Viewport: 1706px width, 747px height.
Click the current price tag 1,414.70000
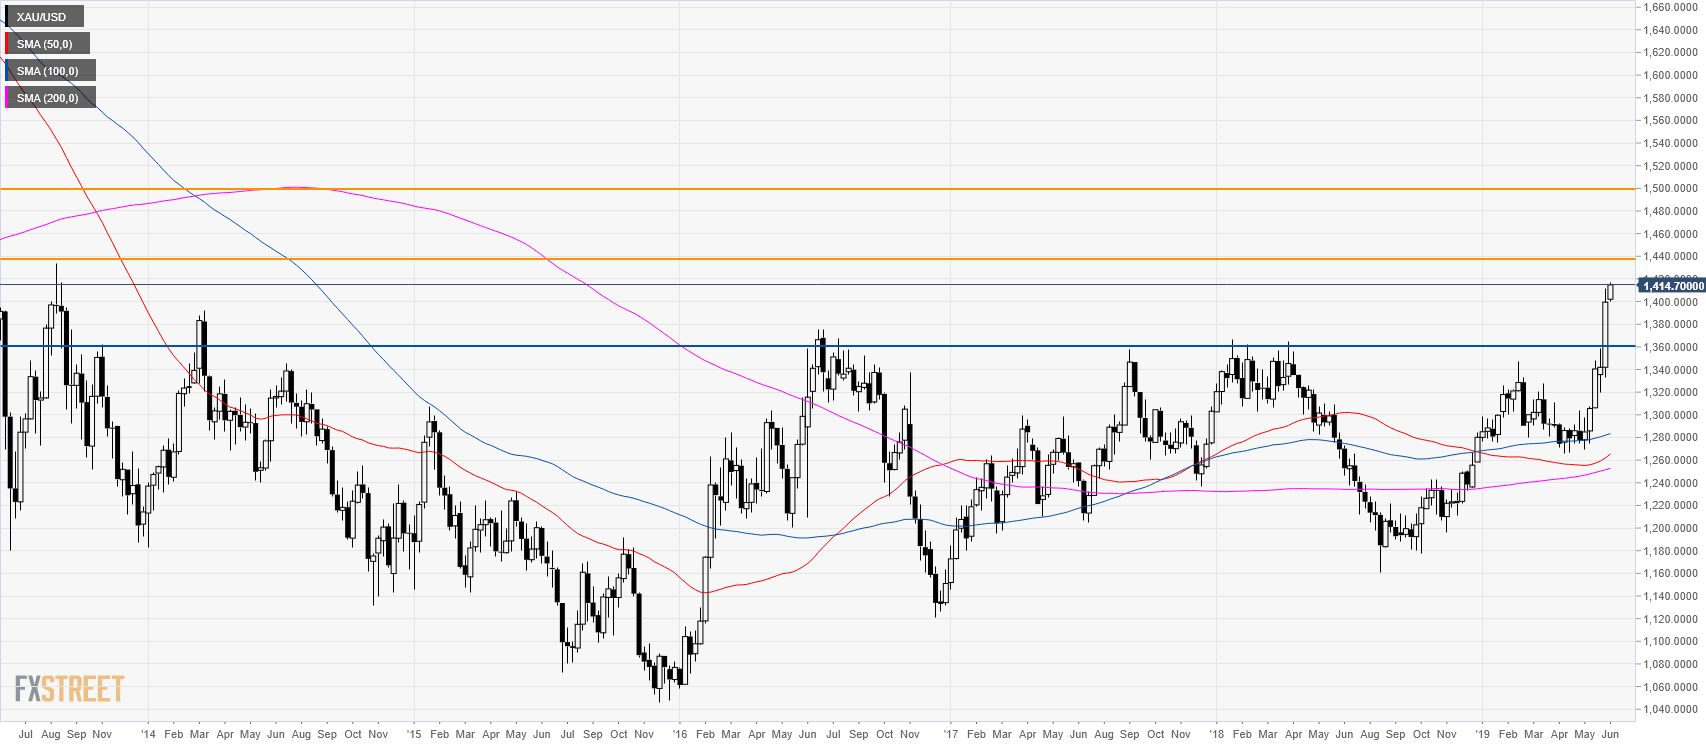(x=1673, y=286)
